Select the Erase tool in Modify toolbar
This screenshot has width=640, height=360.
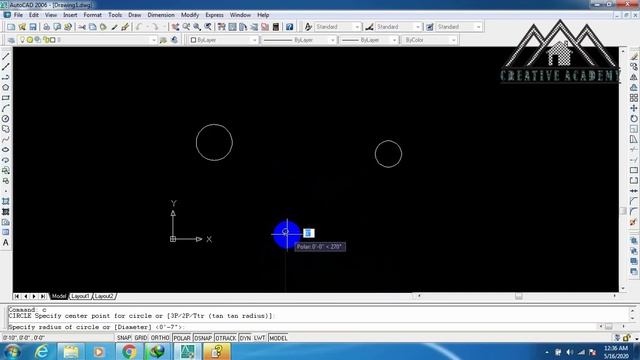[x=633, y=56]
